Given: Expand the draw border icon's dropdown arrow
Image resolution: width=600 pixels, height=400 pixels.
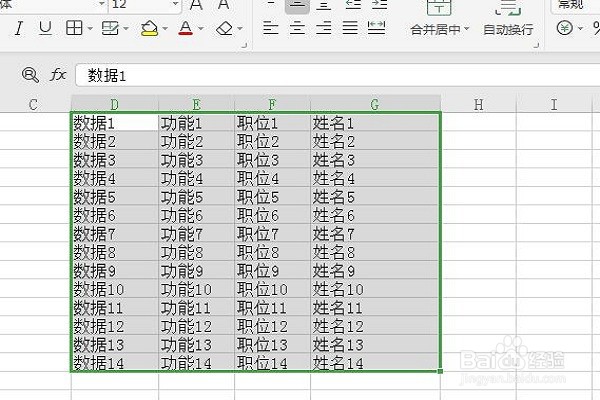Looking at the screenshot, I should click(126, 29).
